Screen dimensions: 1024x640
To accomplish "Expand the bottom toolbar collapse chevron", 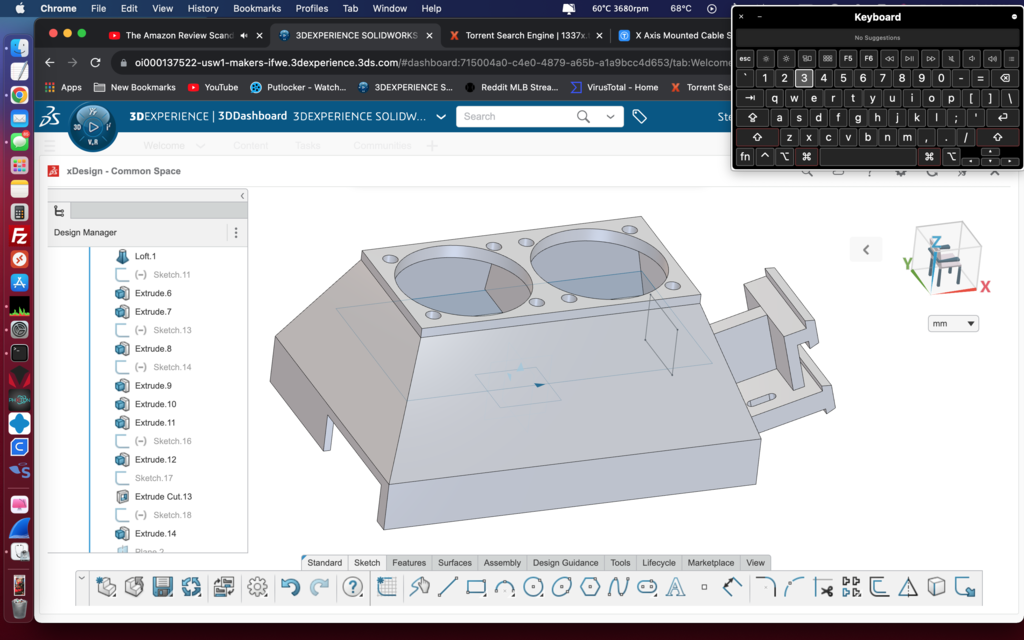I will [82, 577].
